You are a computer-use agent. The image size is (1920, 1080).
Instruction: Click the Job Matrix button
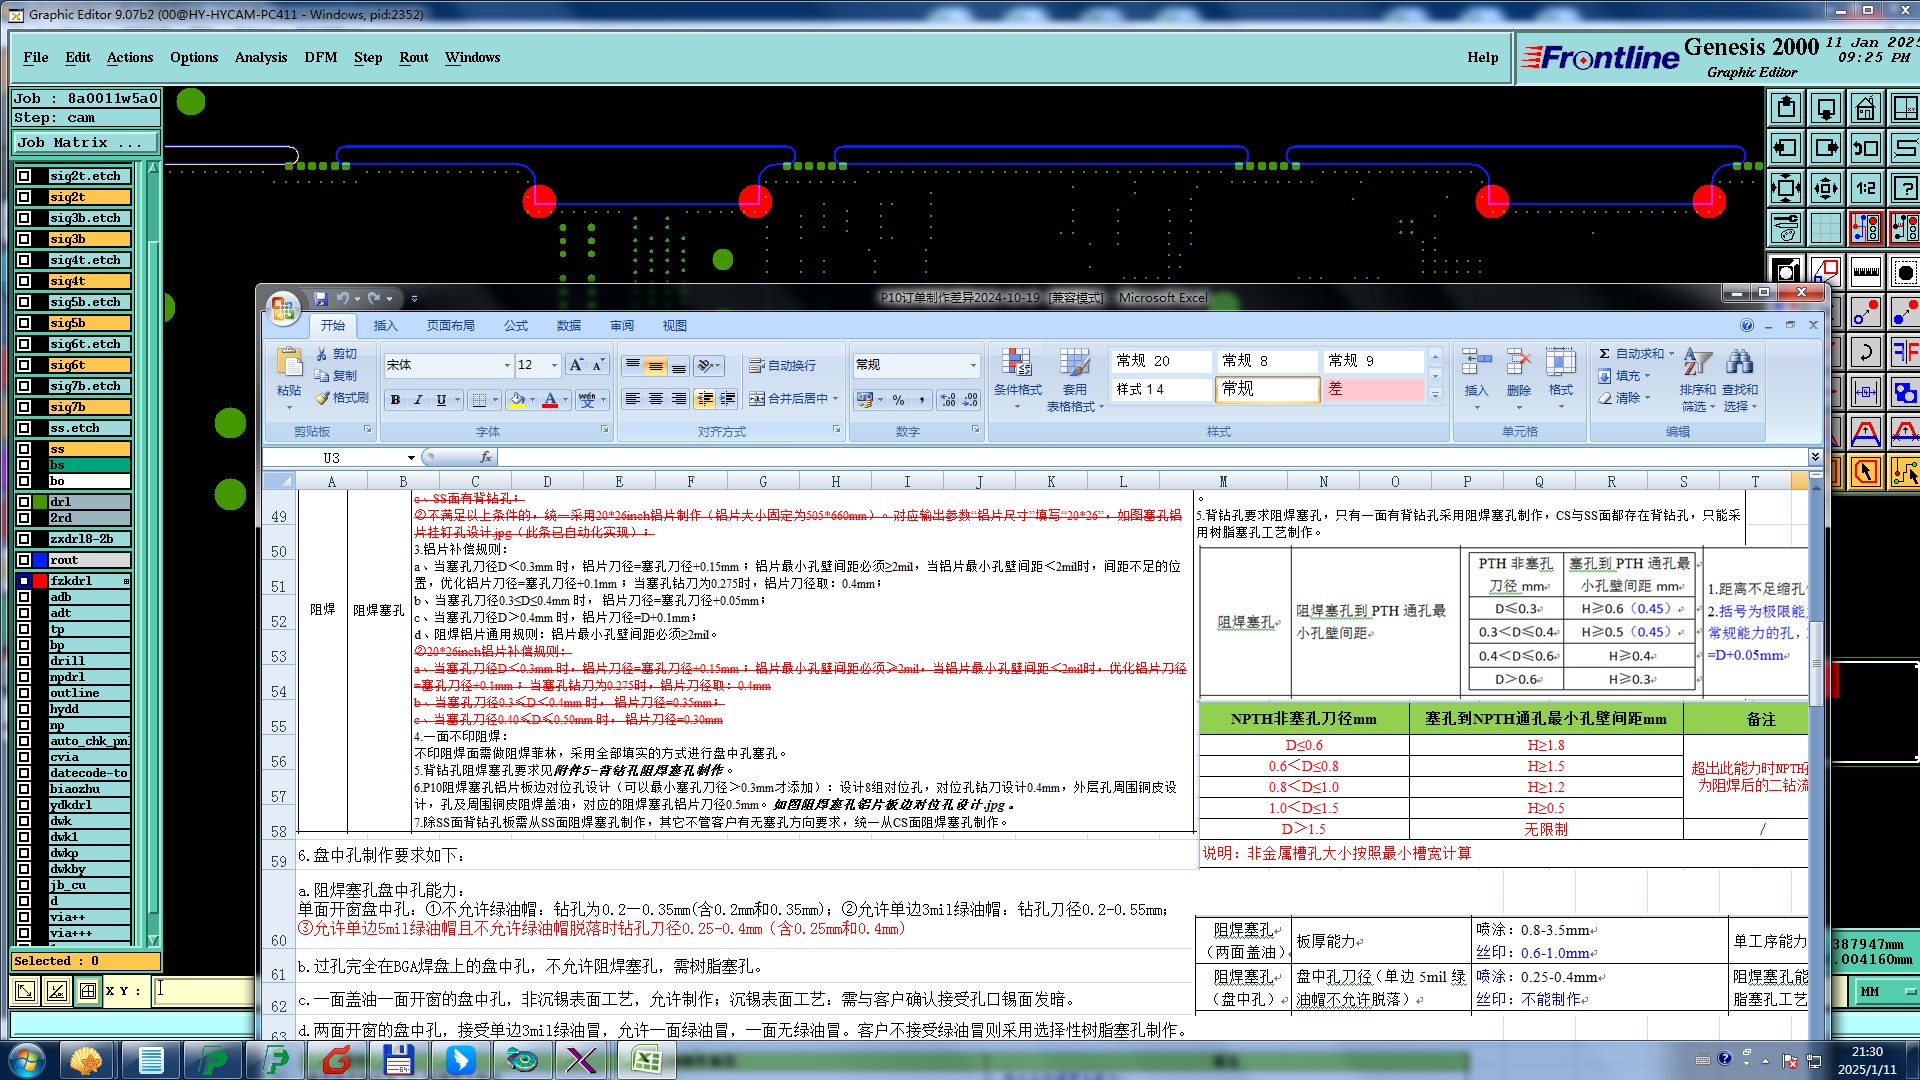tap(85, 143)
